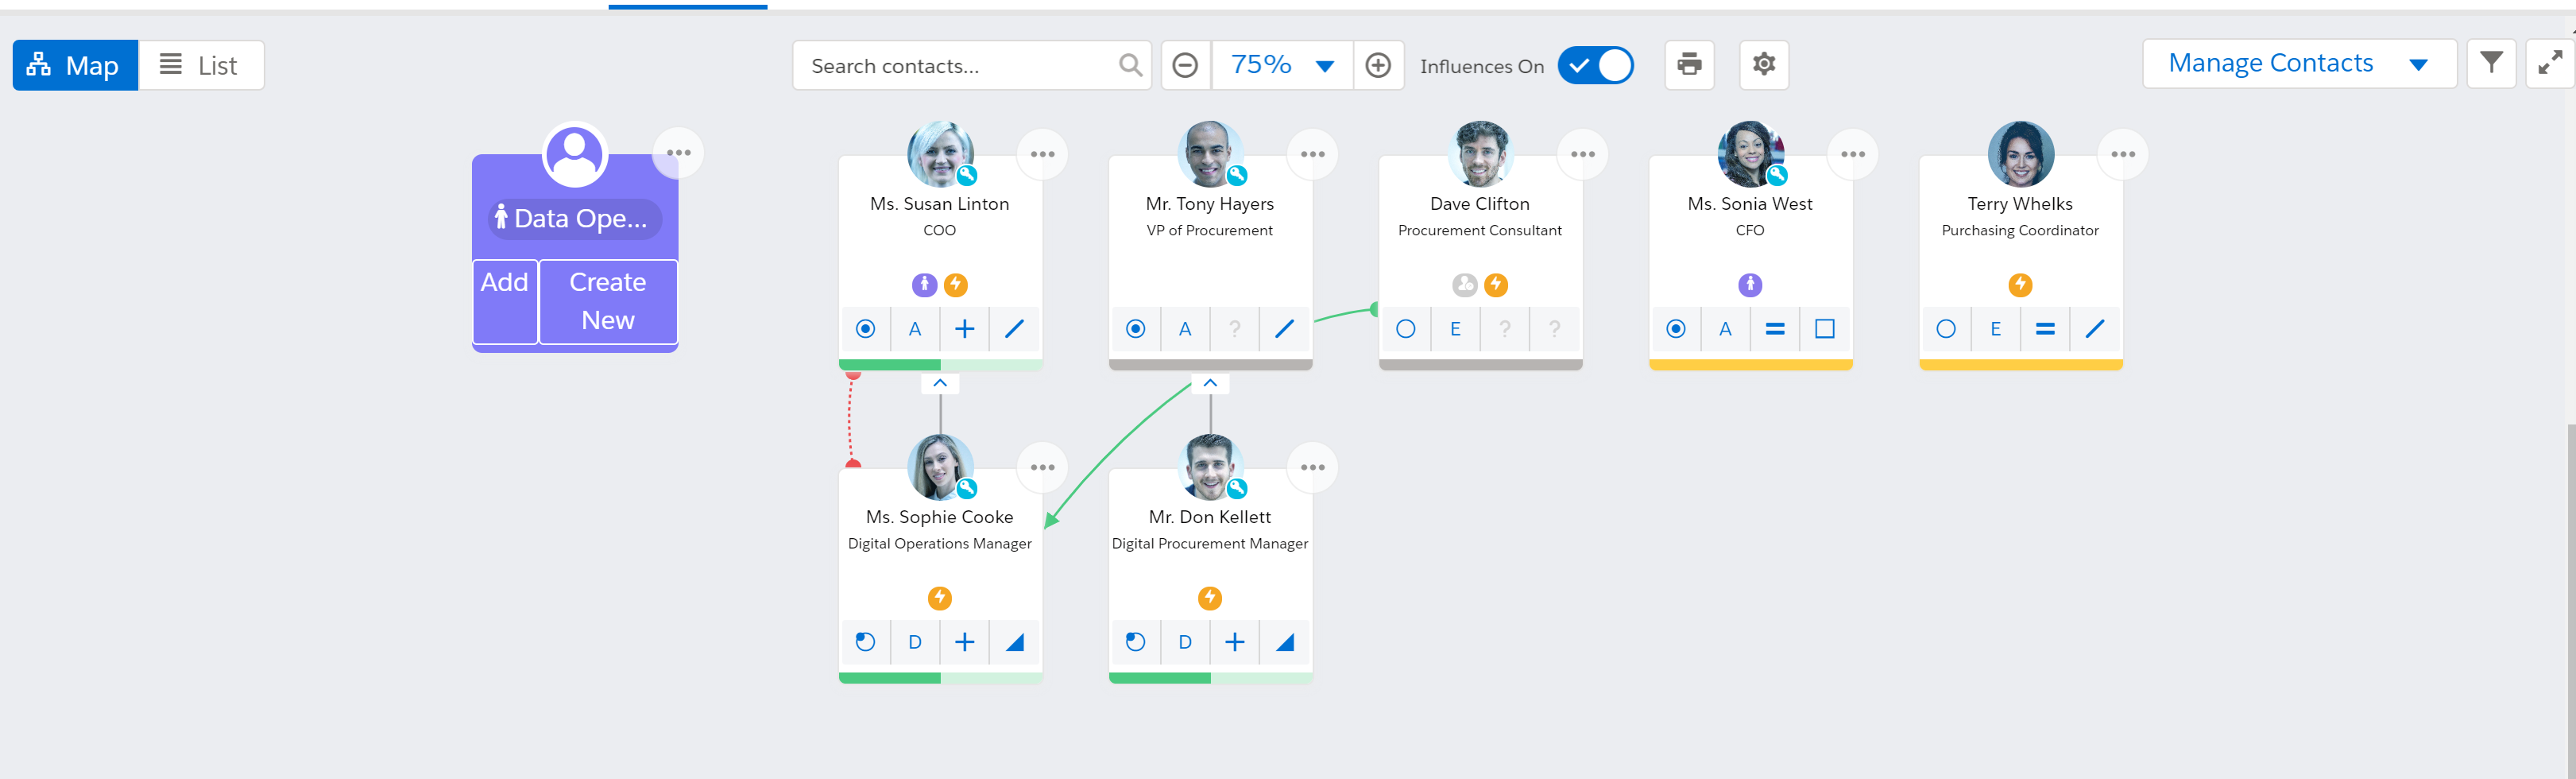The image size is (2576, 779).
Task: Open map settings gear
Action: pos(1764,65)
